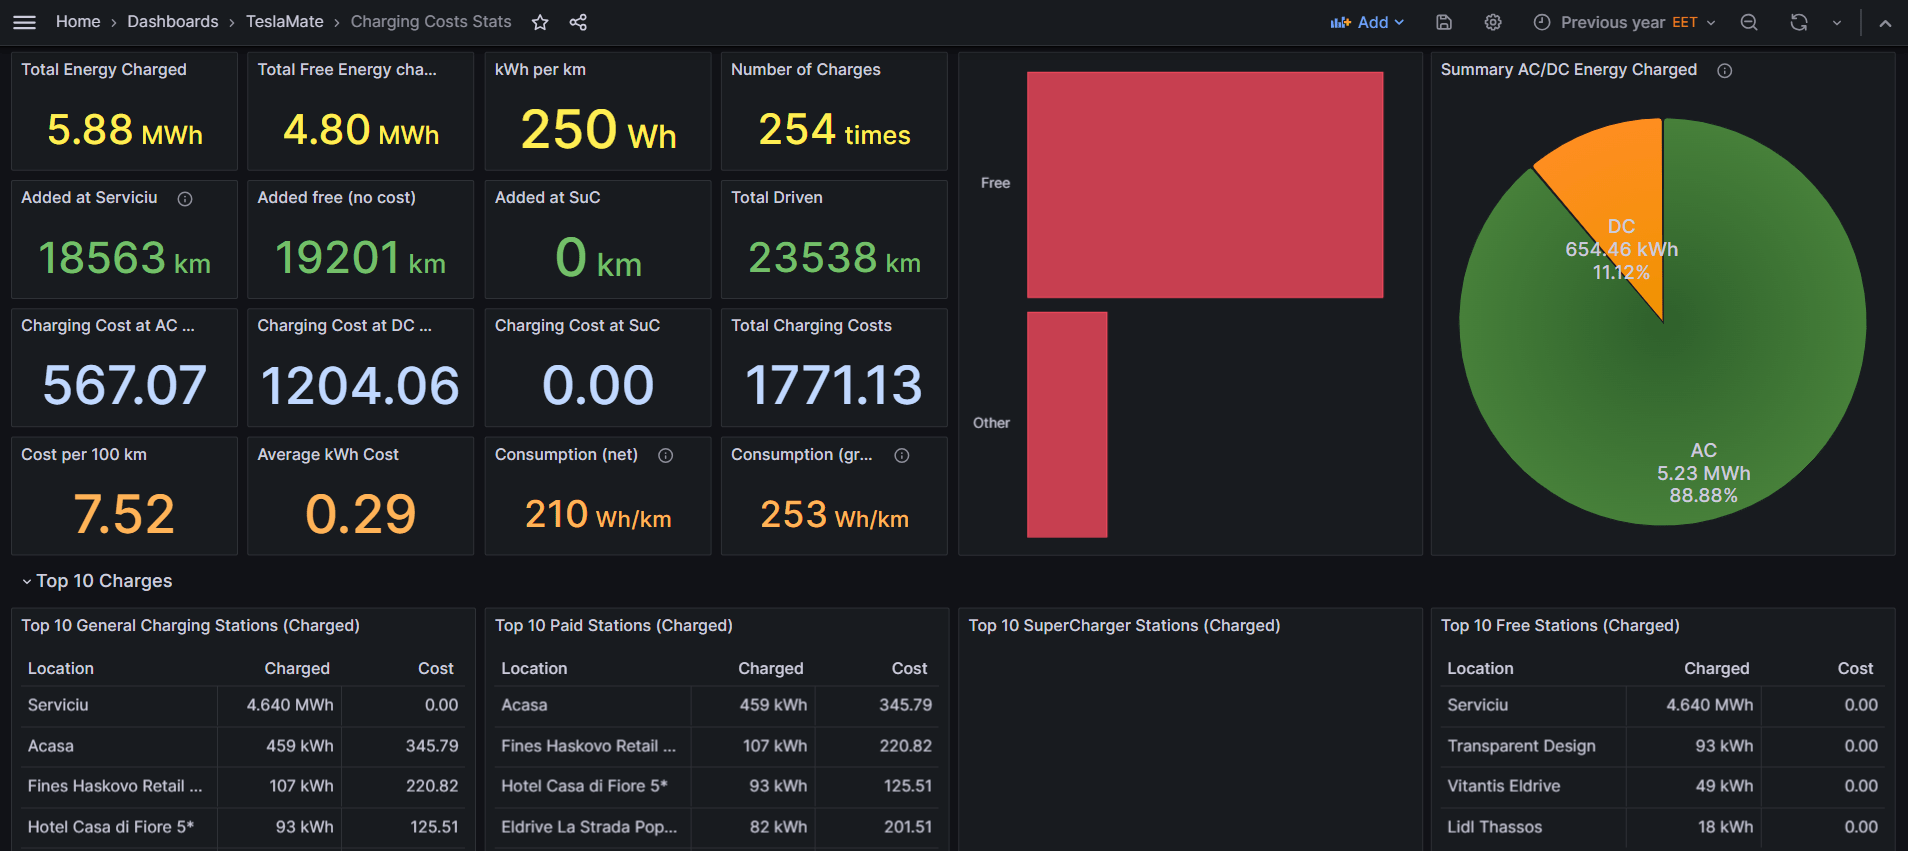This screenshot has width=1908, height=851.
Task: Show info for Added at Serviciu panel
Action: [185, 199]
